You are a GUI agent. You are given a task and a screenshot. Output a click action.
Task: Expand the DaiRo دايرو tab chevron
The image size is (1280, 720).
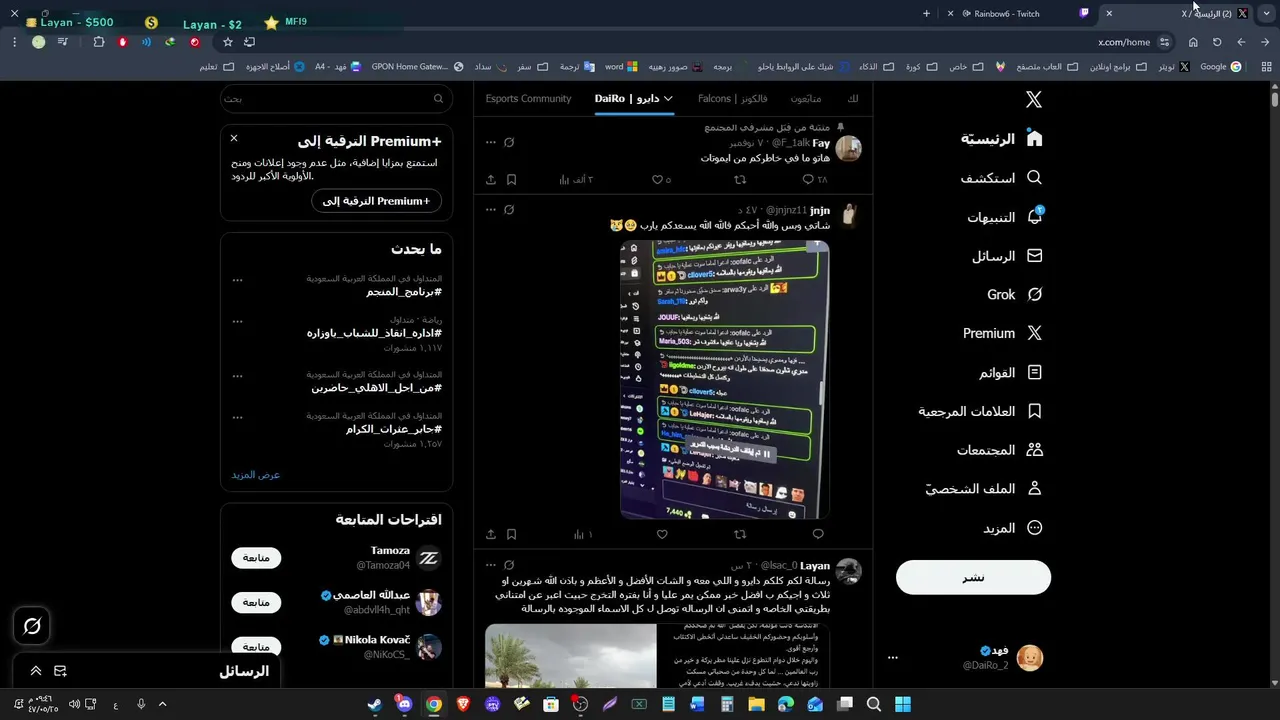pyautogui.click(x=668, y=99)
